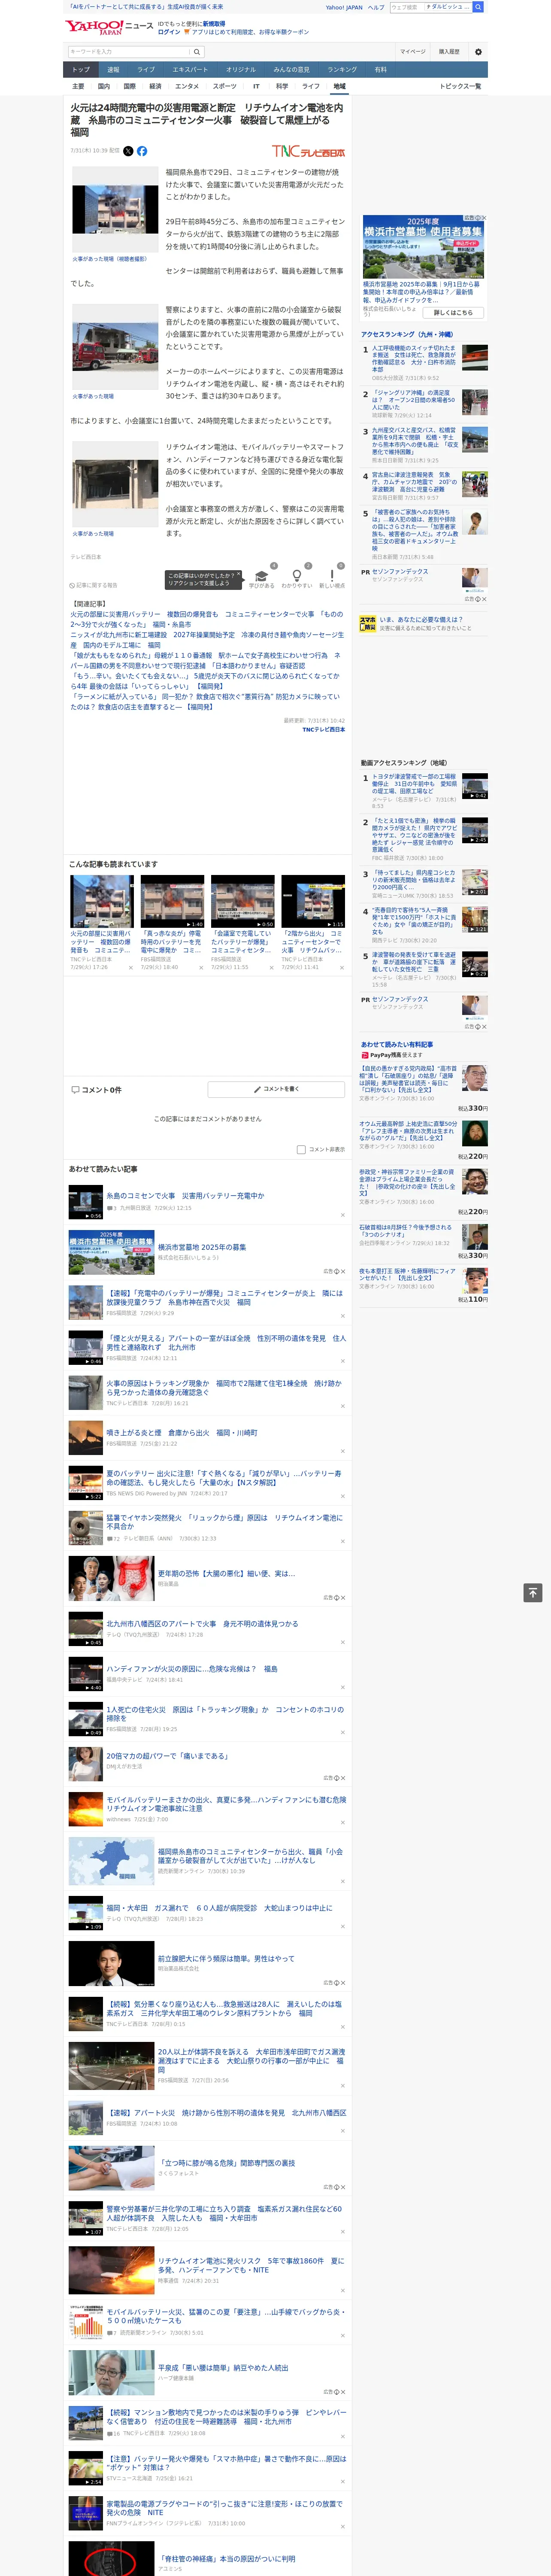Open the 会議室で充電していたバッテリーが爆発 video card
The width and height of the screenshot is (551, 2576).
pyautogui.click(x=242, y=922)
